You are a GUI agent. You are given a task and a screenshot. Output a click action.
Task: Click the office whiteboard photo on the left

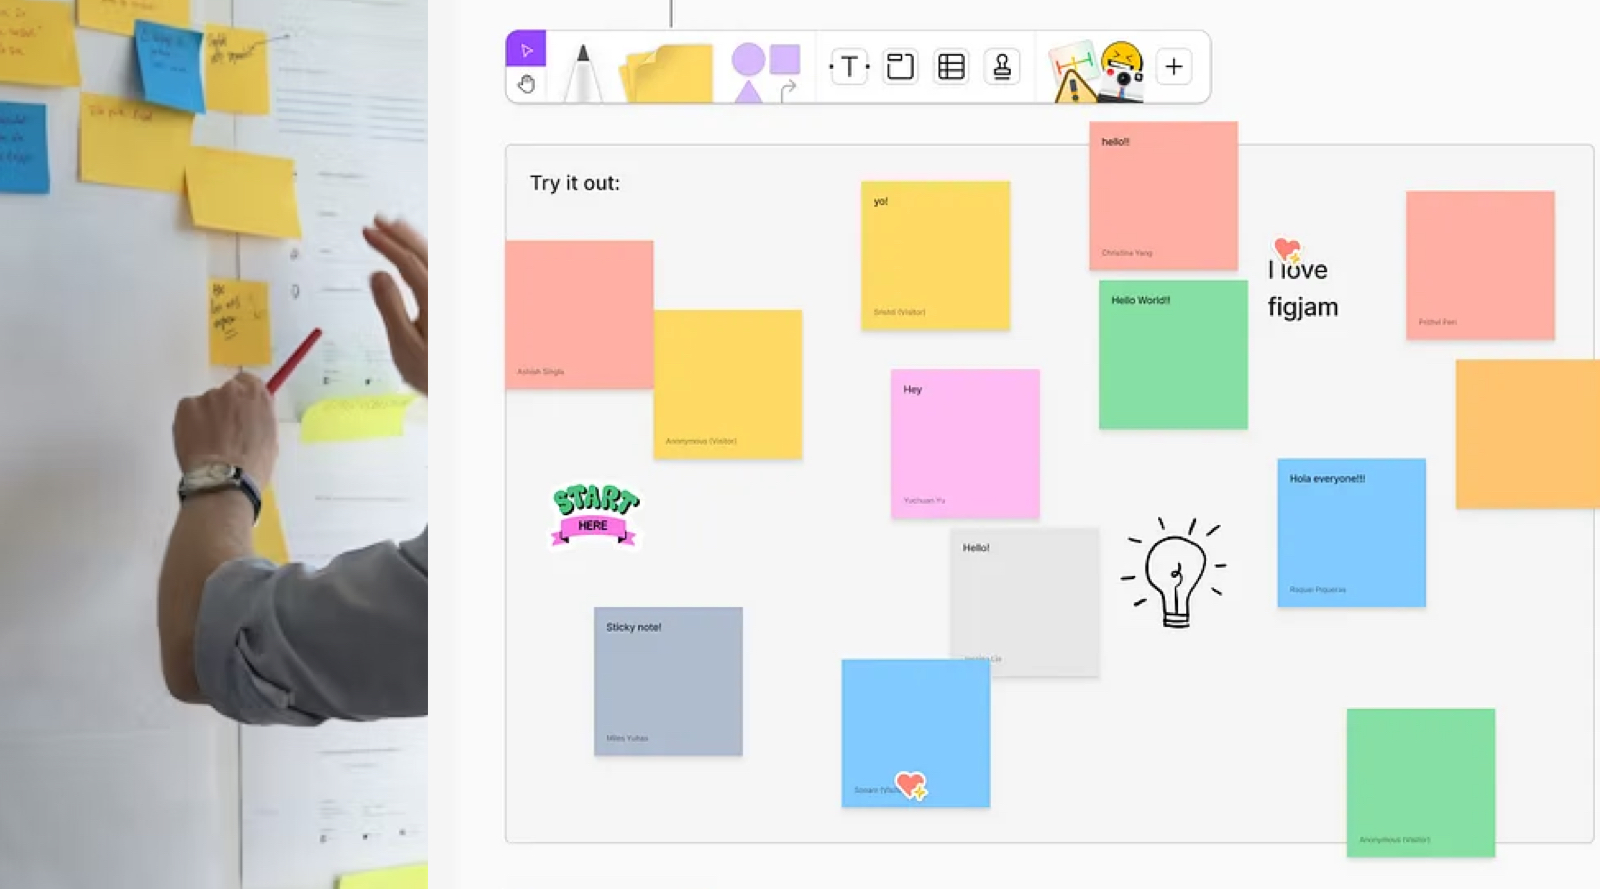(214, 444)
